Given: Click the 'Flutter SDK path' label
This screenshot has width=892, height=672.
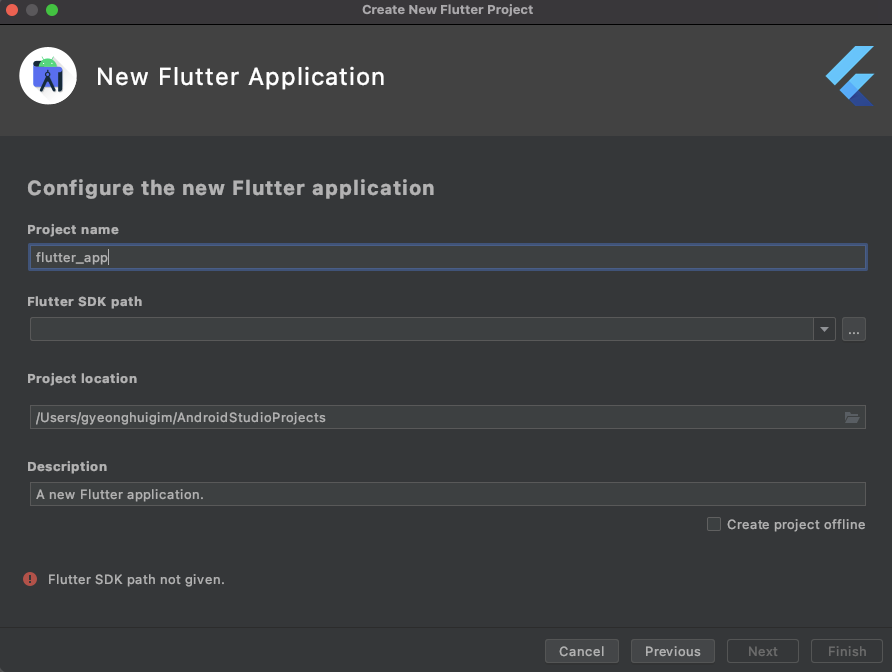Looking at the screenshot, I should coord(85,302).
